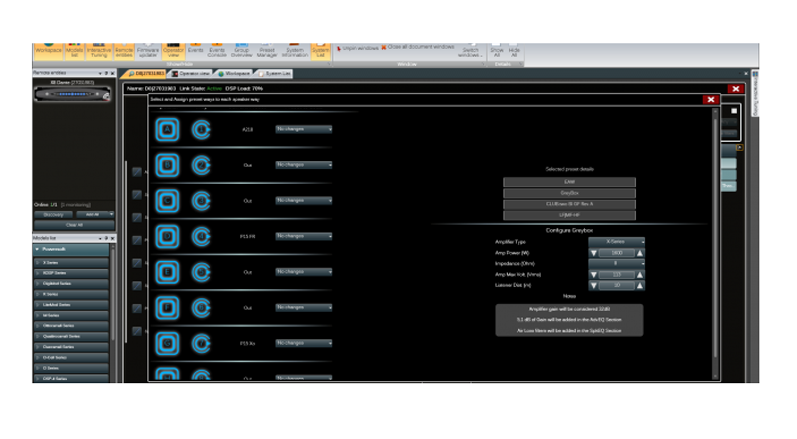
Task: Increase Amp Power value
Action: click(x=640, y=253)
